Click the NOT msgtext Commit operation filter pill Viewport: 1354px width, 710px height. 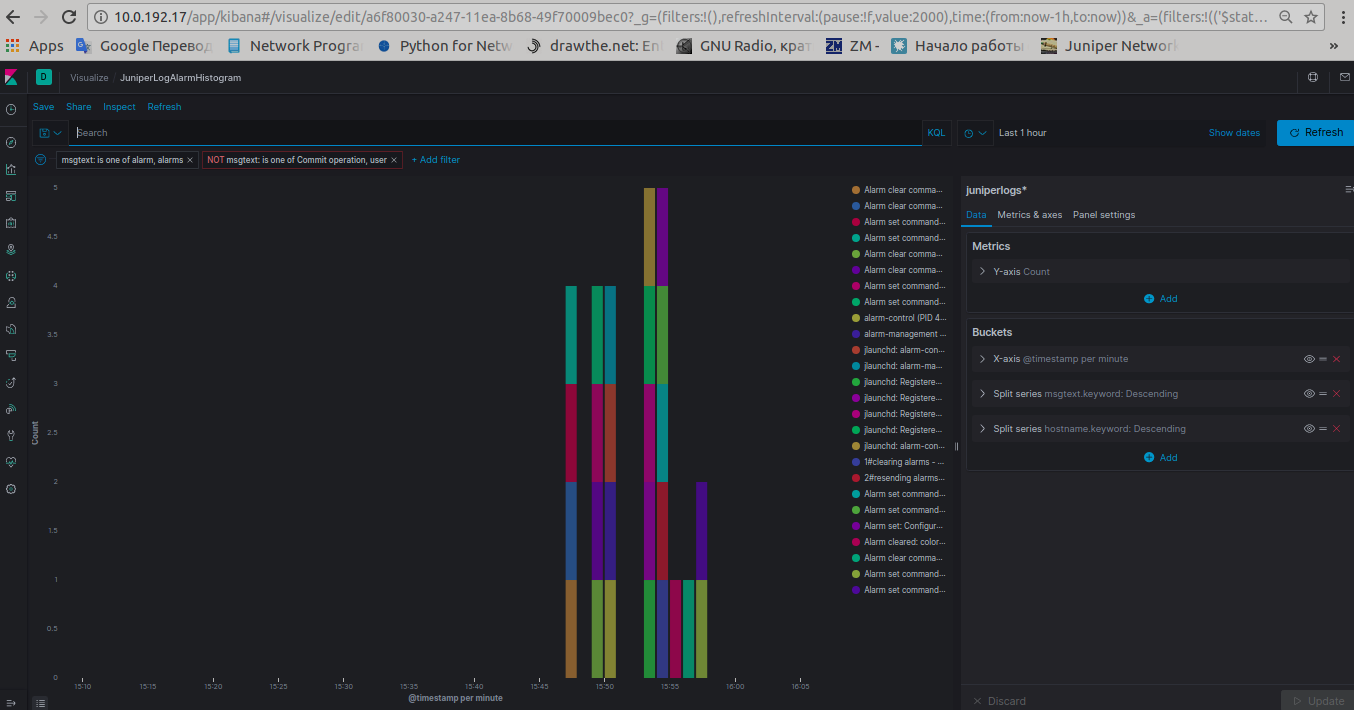tap(297, 160)
